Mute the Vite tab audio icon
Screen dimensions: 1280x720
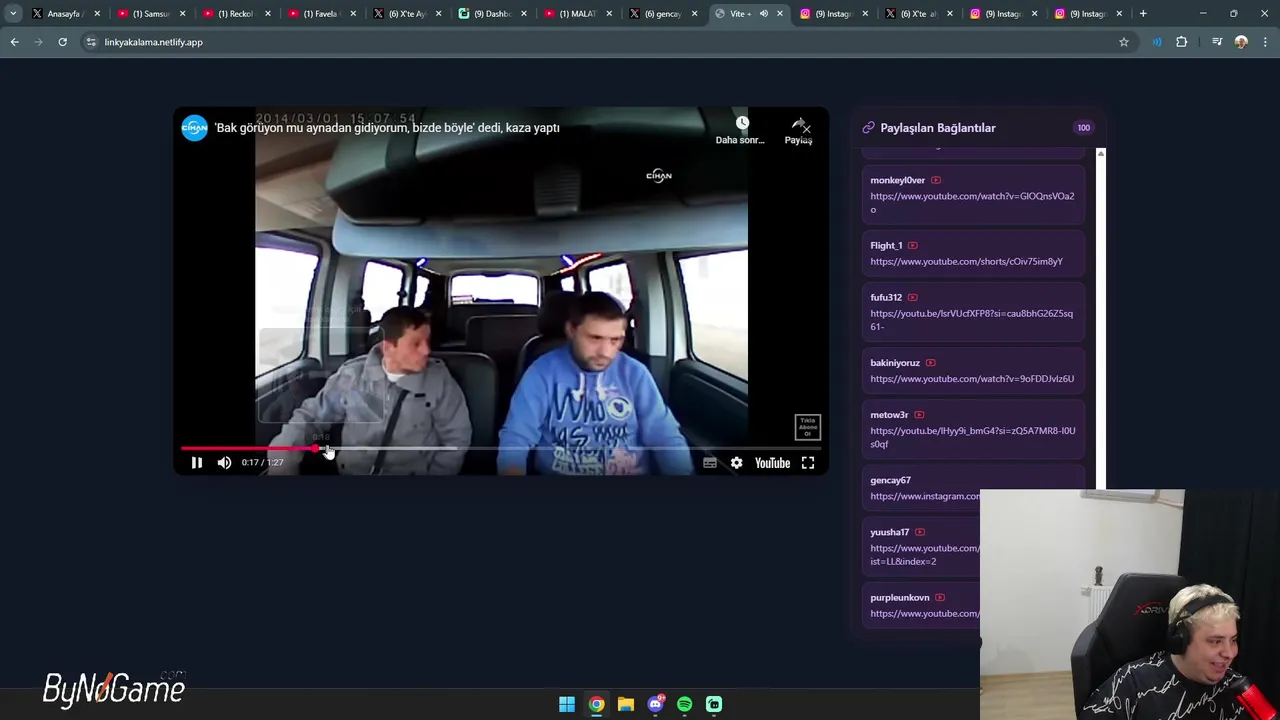tap(764, 14)
